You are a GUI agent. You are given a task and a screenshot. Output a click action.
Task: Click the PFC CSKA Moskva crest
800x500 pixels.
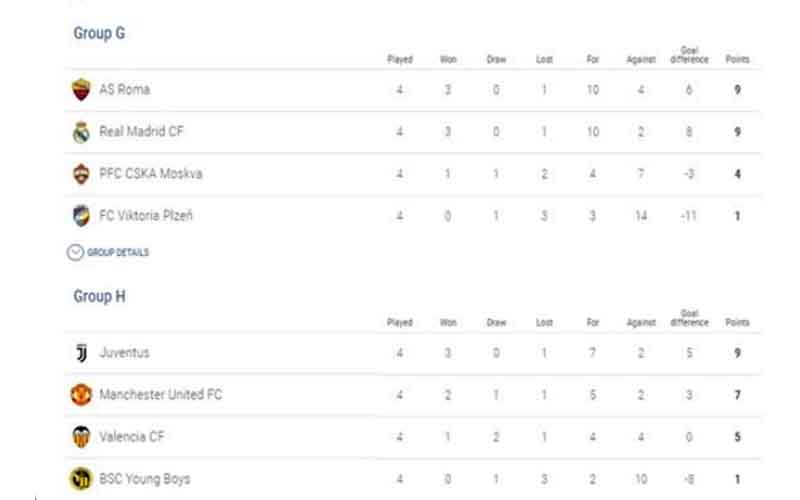click(x=81, y=174)
